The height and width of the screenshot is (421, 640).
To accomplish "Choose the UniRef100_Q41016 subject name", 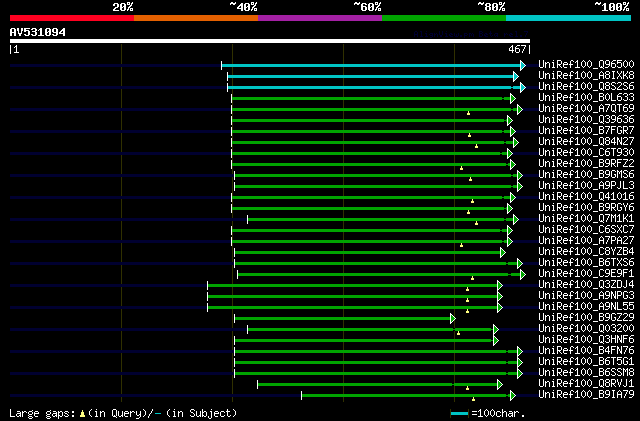I will tap(586, 197).
